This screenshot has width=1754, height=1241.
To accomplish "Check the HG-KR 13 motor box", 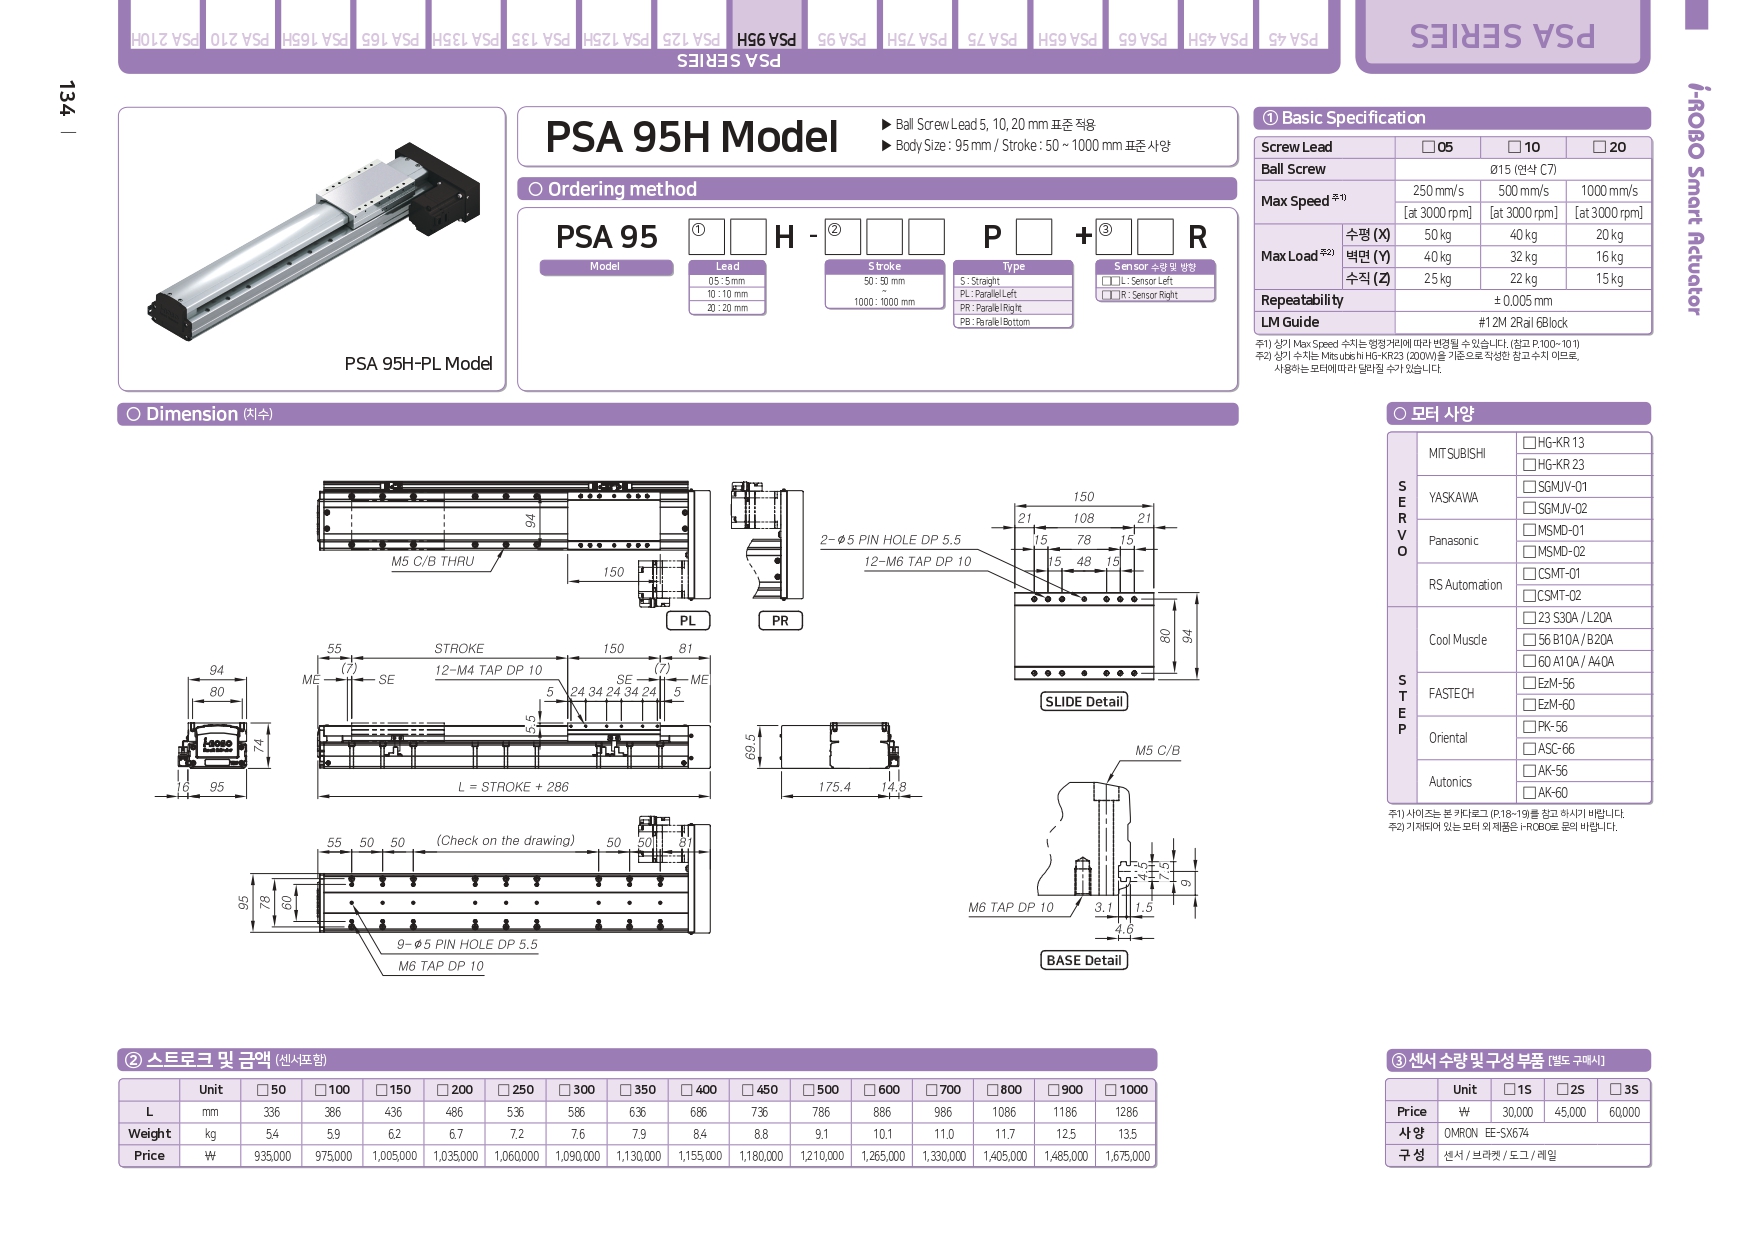I will pyautogui.click(x=1529, y=443).
